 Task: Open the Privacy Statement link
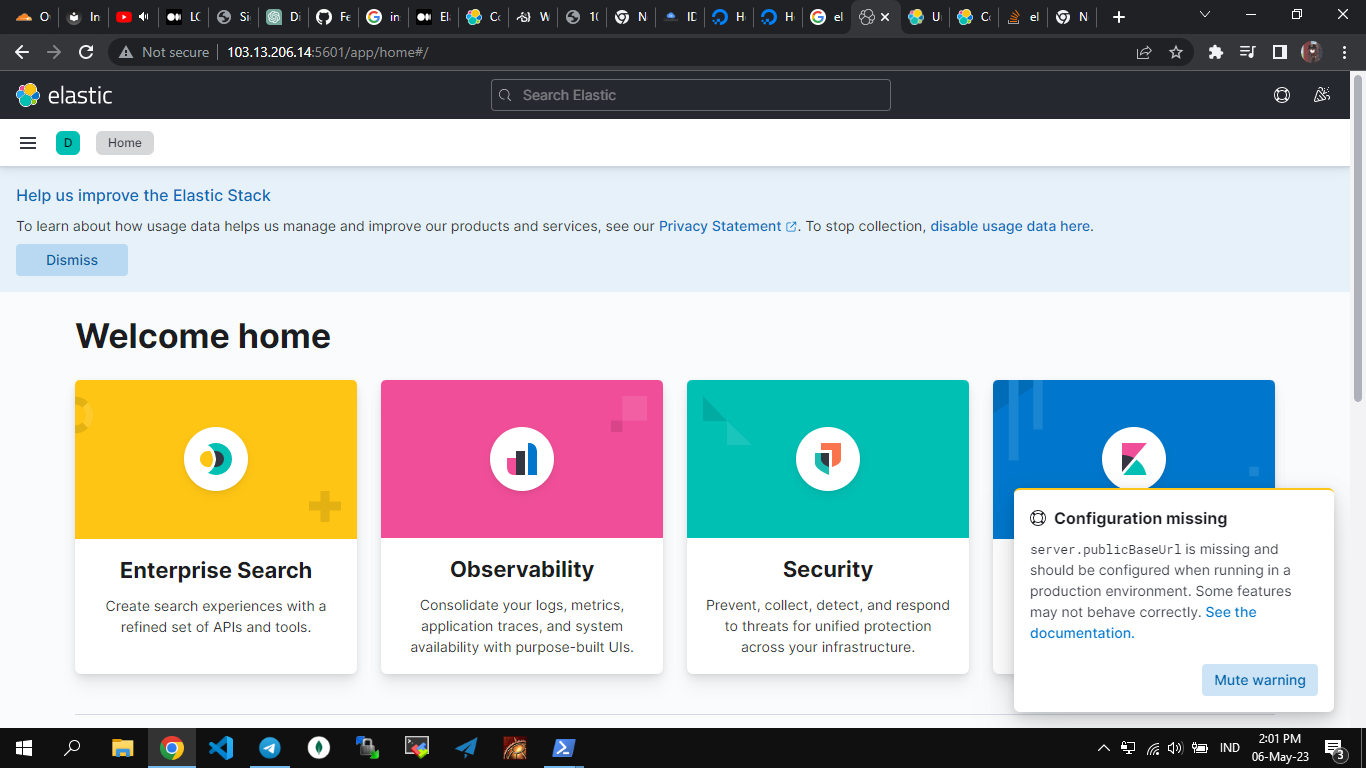pos(720,226)
